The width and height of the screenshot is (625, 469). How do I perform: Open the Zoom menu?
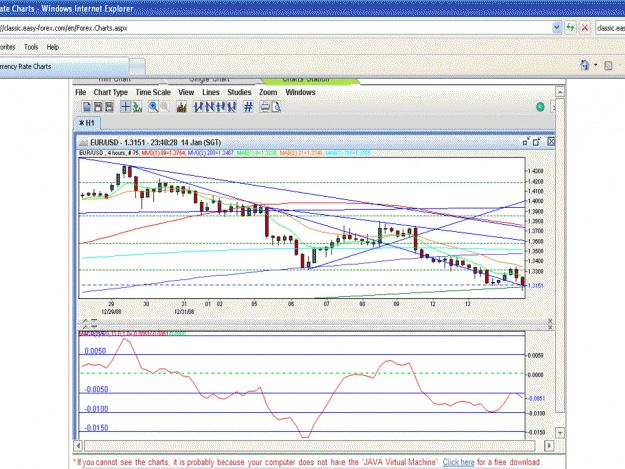tap(268, 92)
